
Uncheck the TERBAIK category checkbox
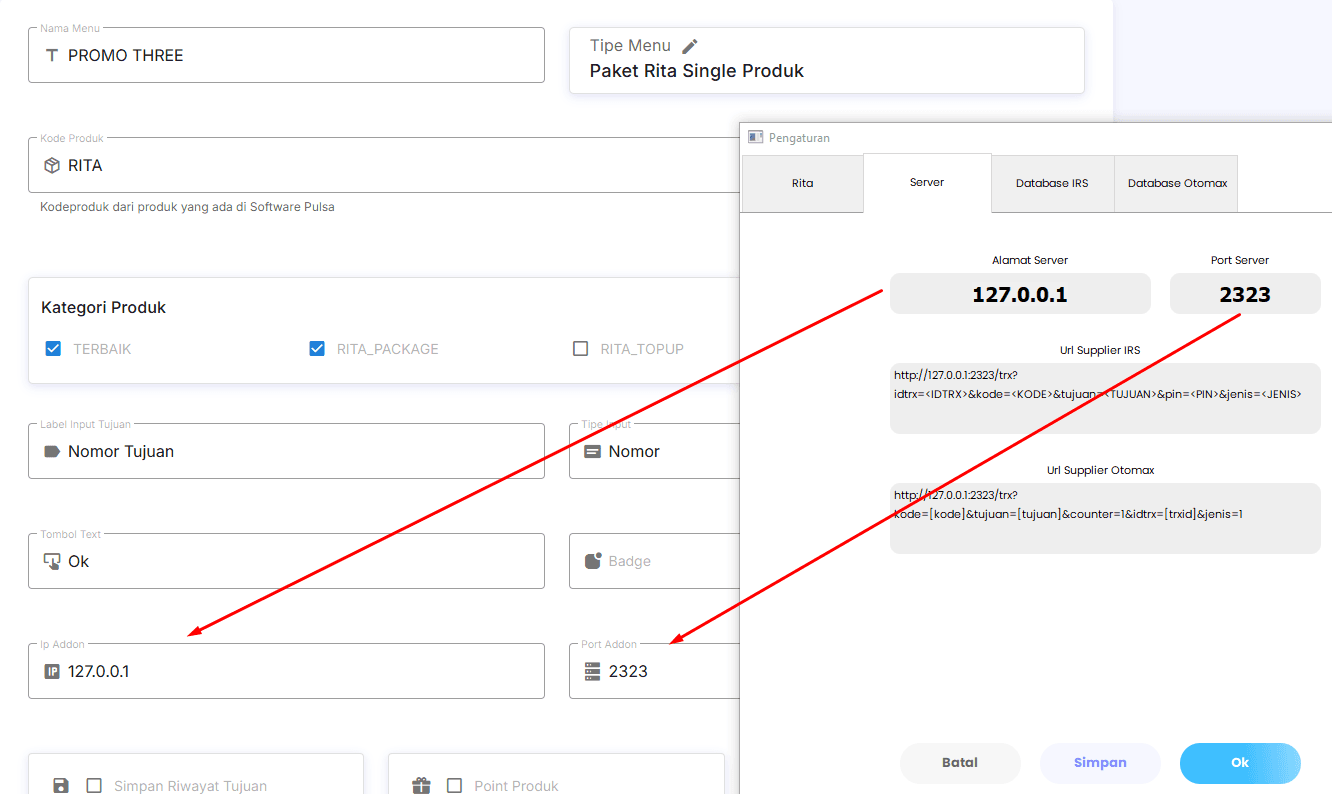tap(54, 349)
